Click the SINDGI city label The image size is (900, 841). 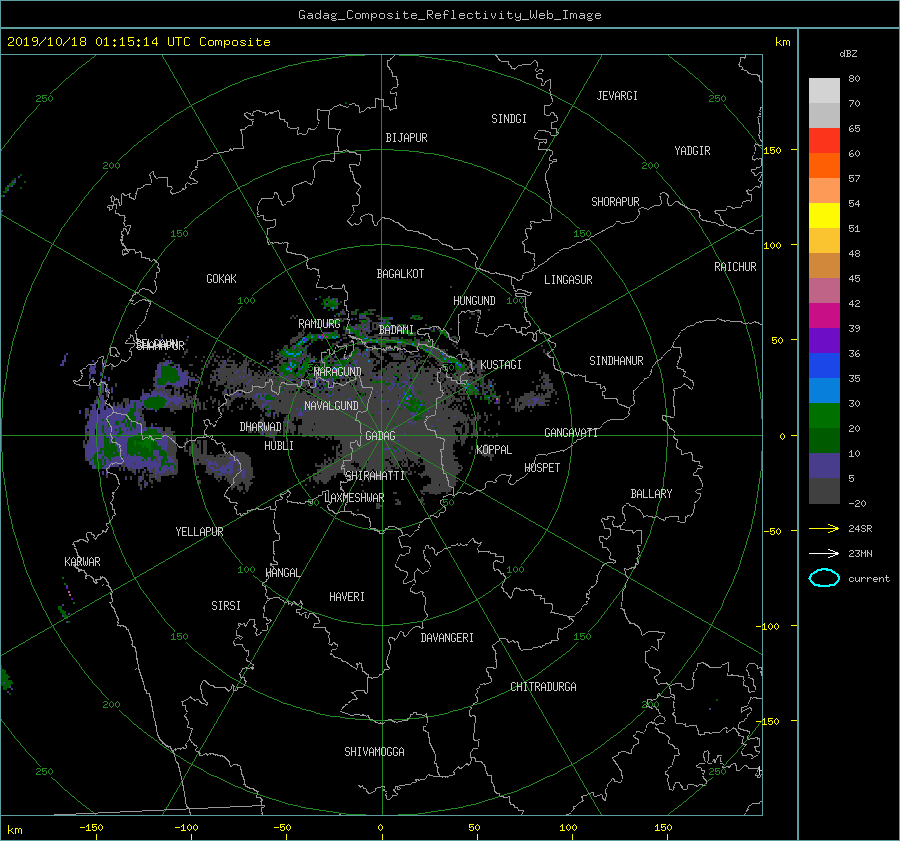point(509,119)
